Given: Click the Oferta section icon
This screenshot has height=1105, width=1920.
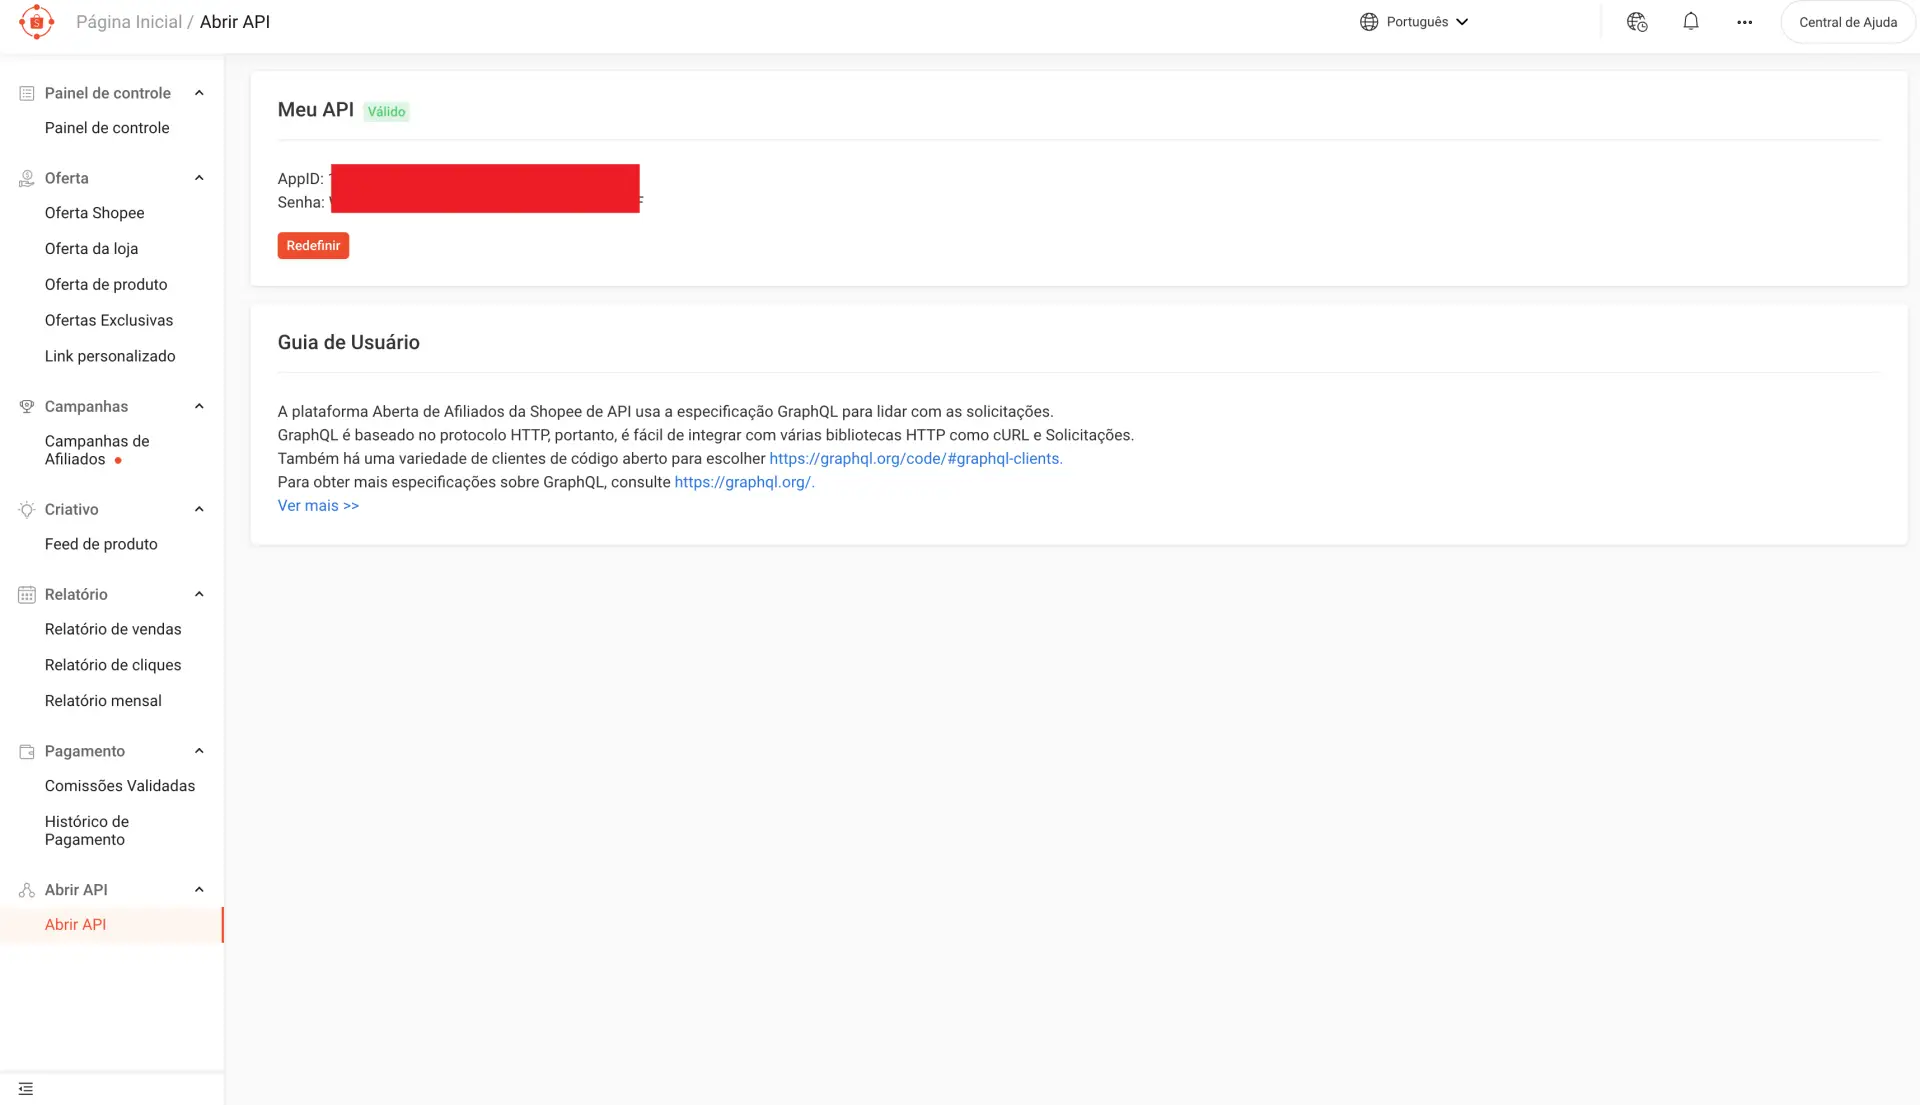Looking at the screenshot, I should pos(27,178).
